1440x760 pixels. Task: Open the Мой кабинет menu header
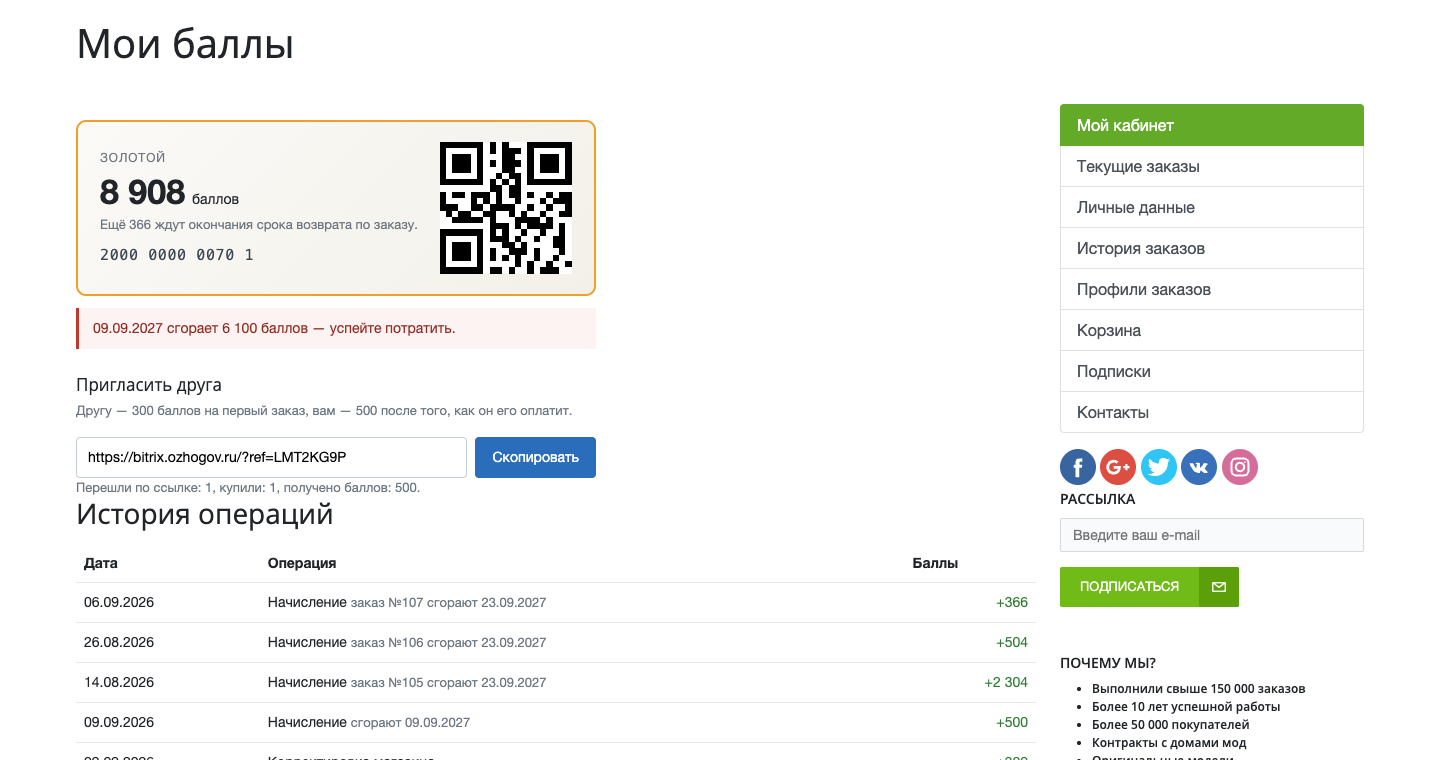1212,125
